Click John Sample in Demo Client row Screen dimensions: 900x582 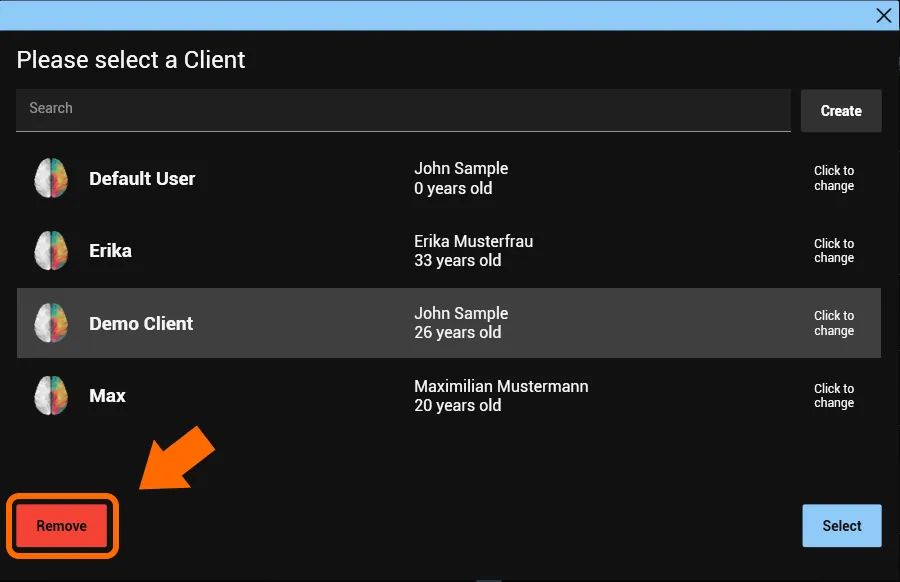point(461,313)
